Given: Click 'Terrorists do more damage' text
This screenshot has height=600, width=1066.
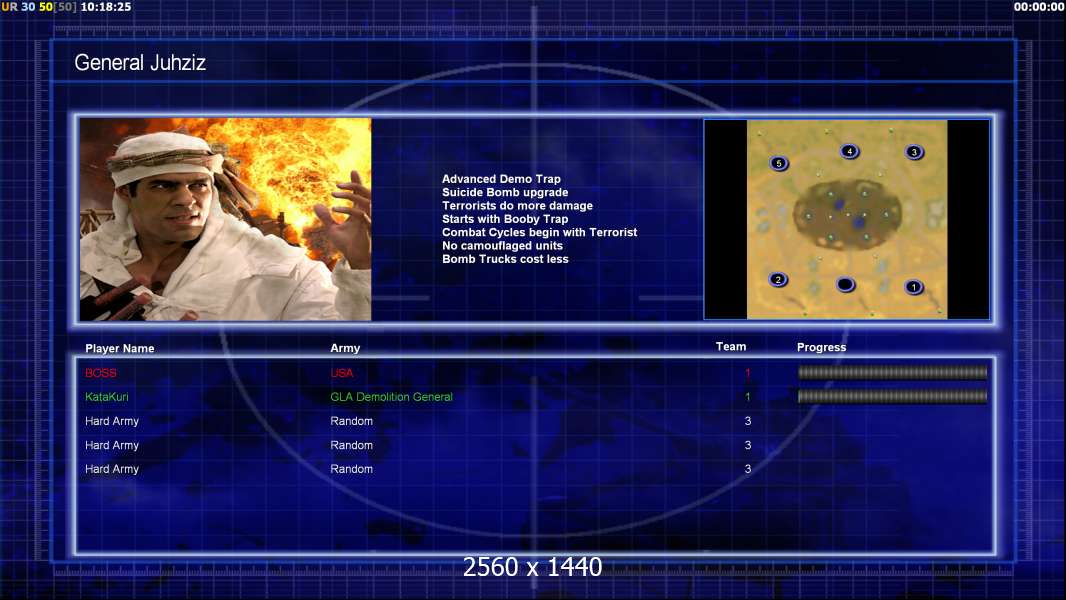Looking at the screenshot, I should 517,205.
